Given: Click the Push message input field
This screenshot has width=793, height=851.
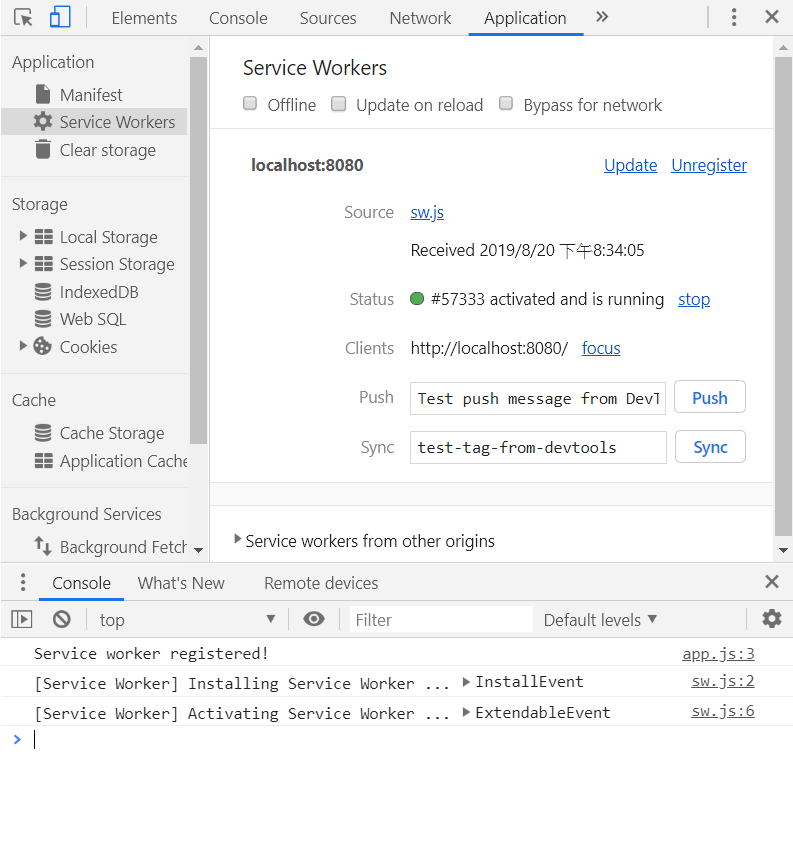Looking at the screenshot, I should 537,398.
